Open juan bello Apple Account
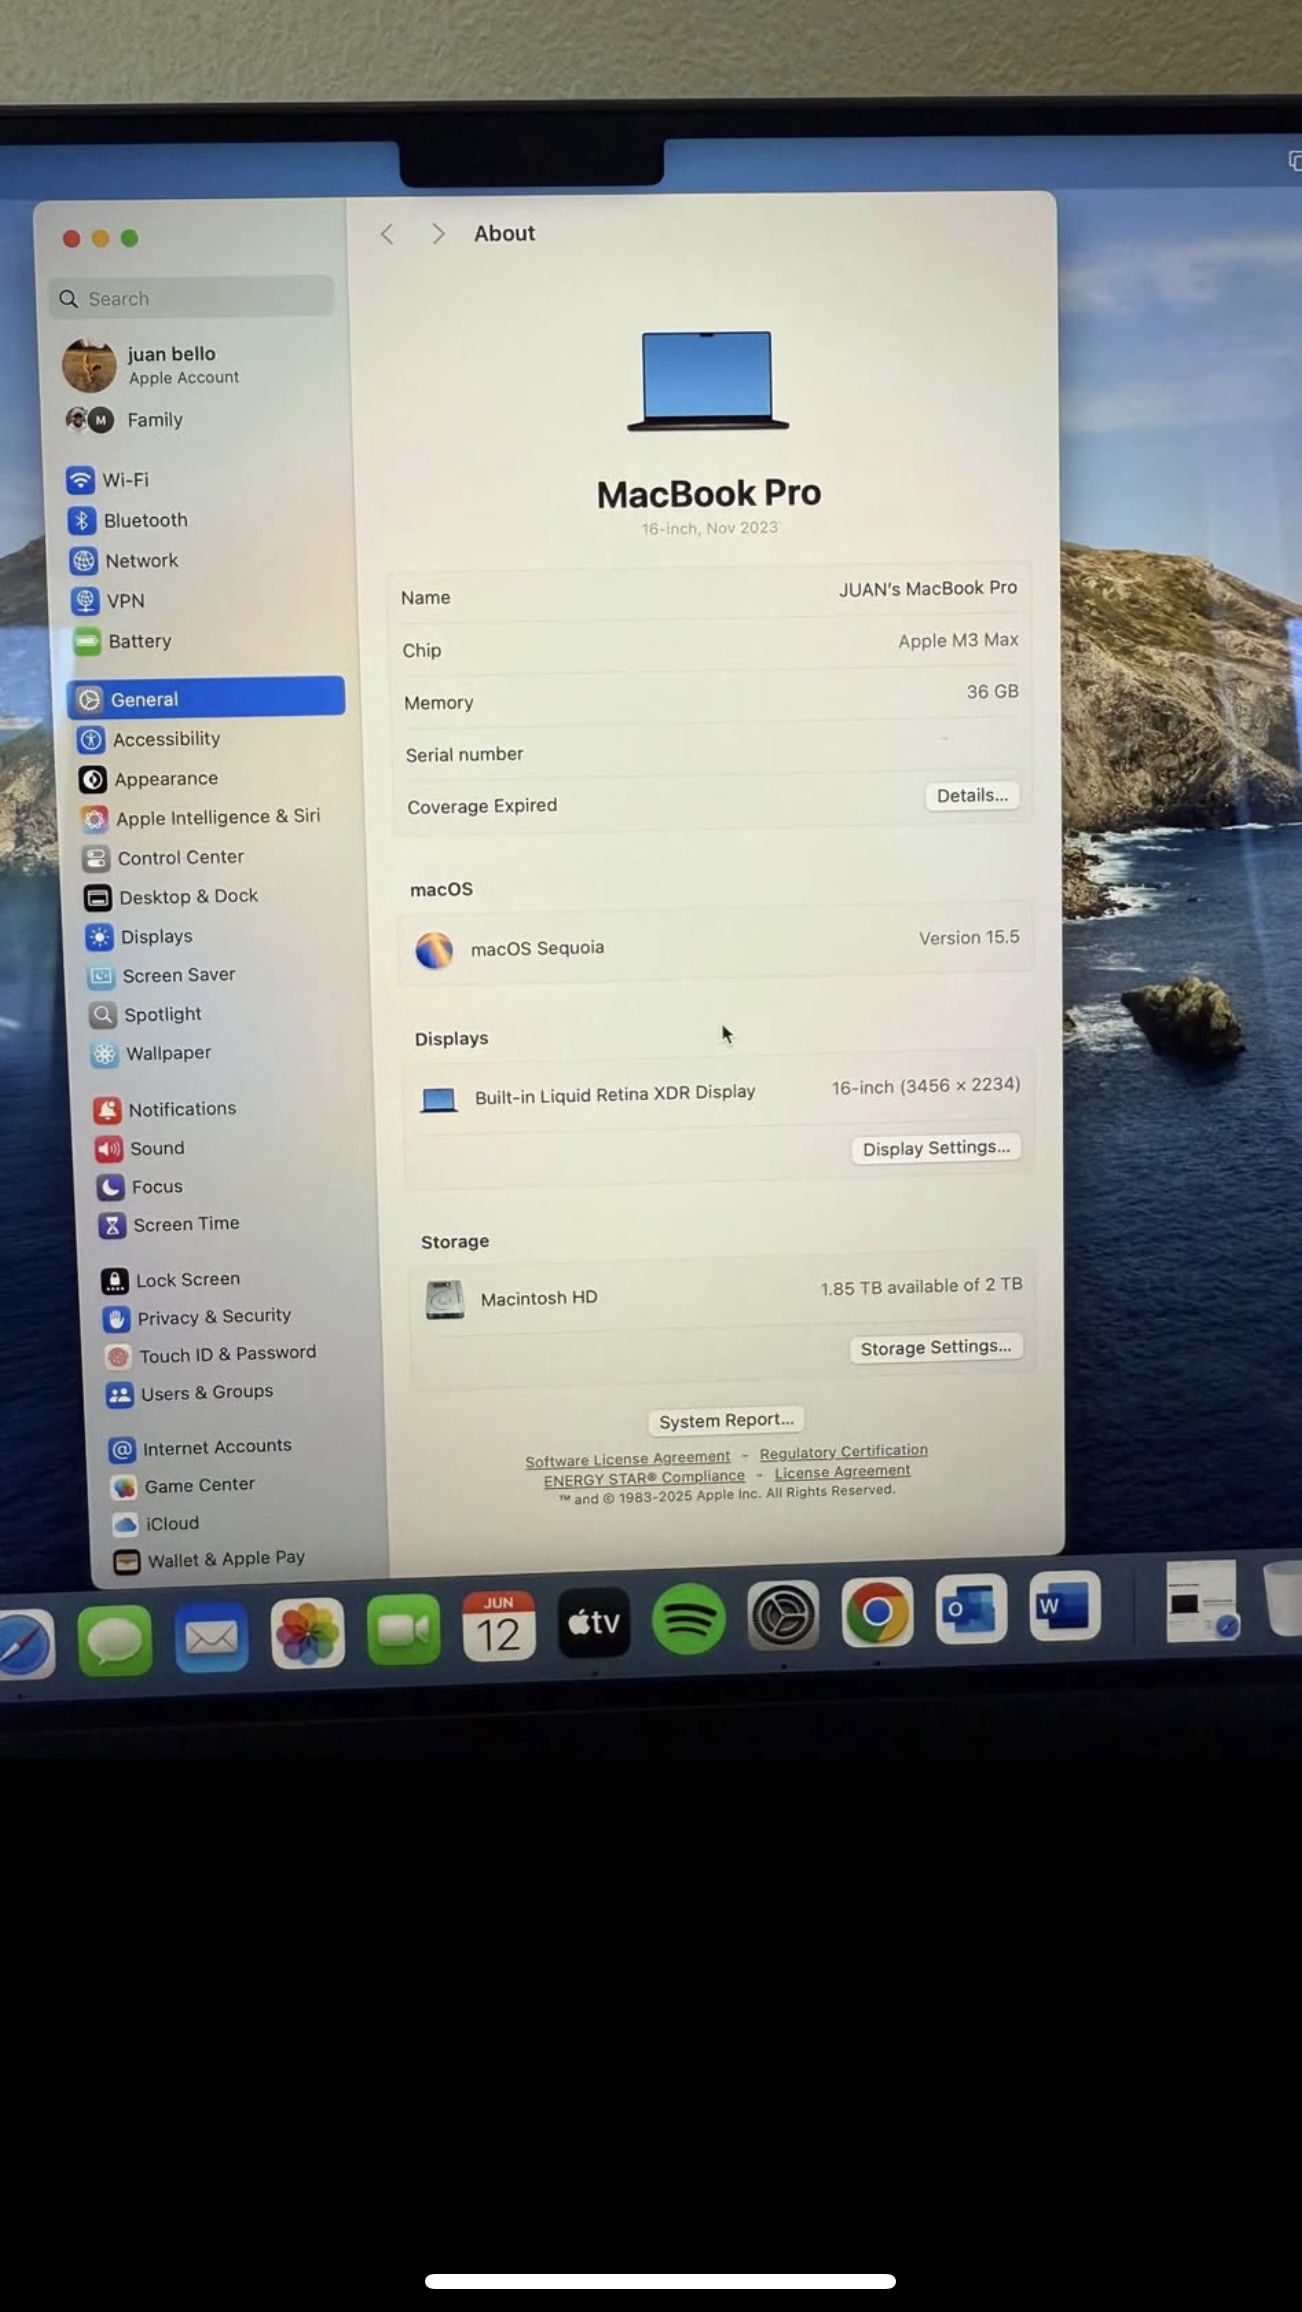The image size is (1302, 2312). coord(153,365)
